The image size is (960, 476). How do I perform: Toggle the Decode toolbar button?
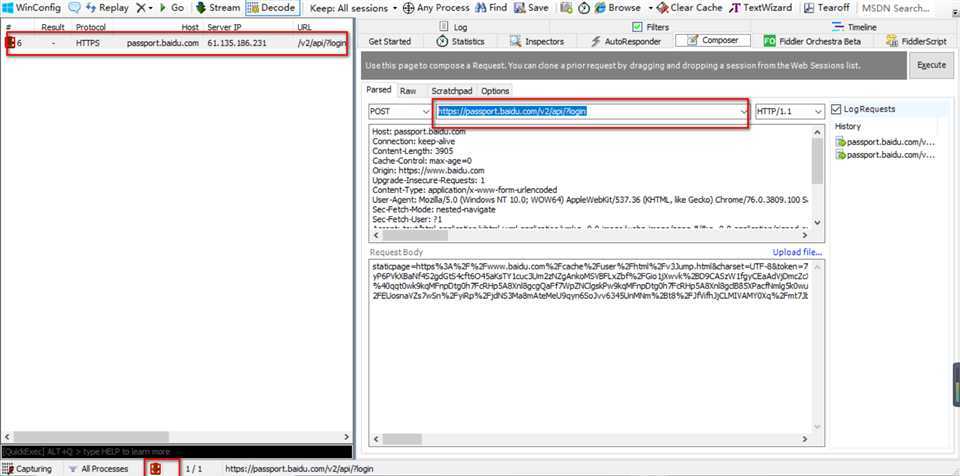coord(271,8)
